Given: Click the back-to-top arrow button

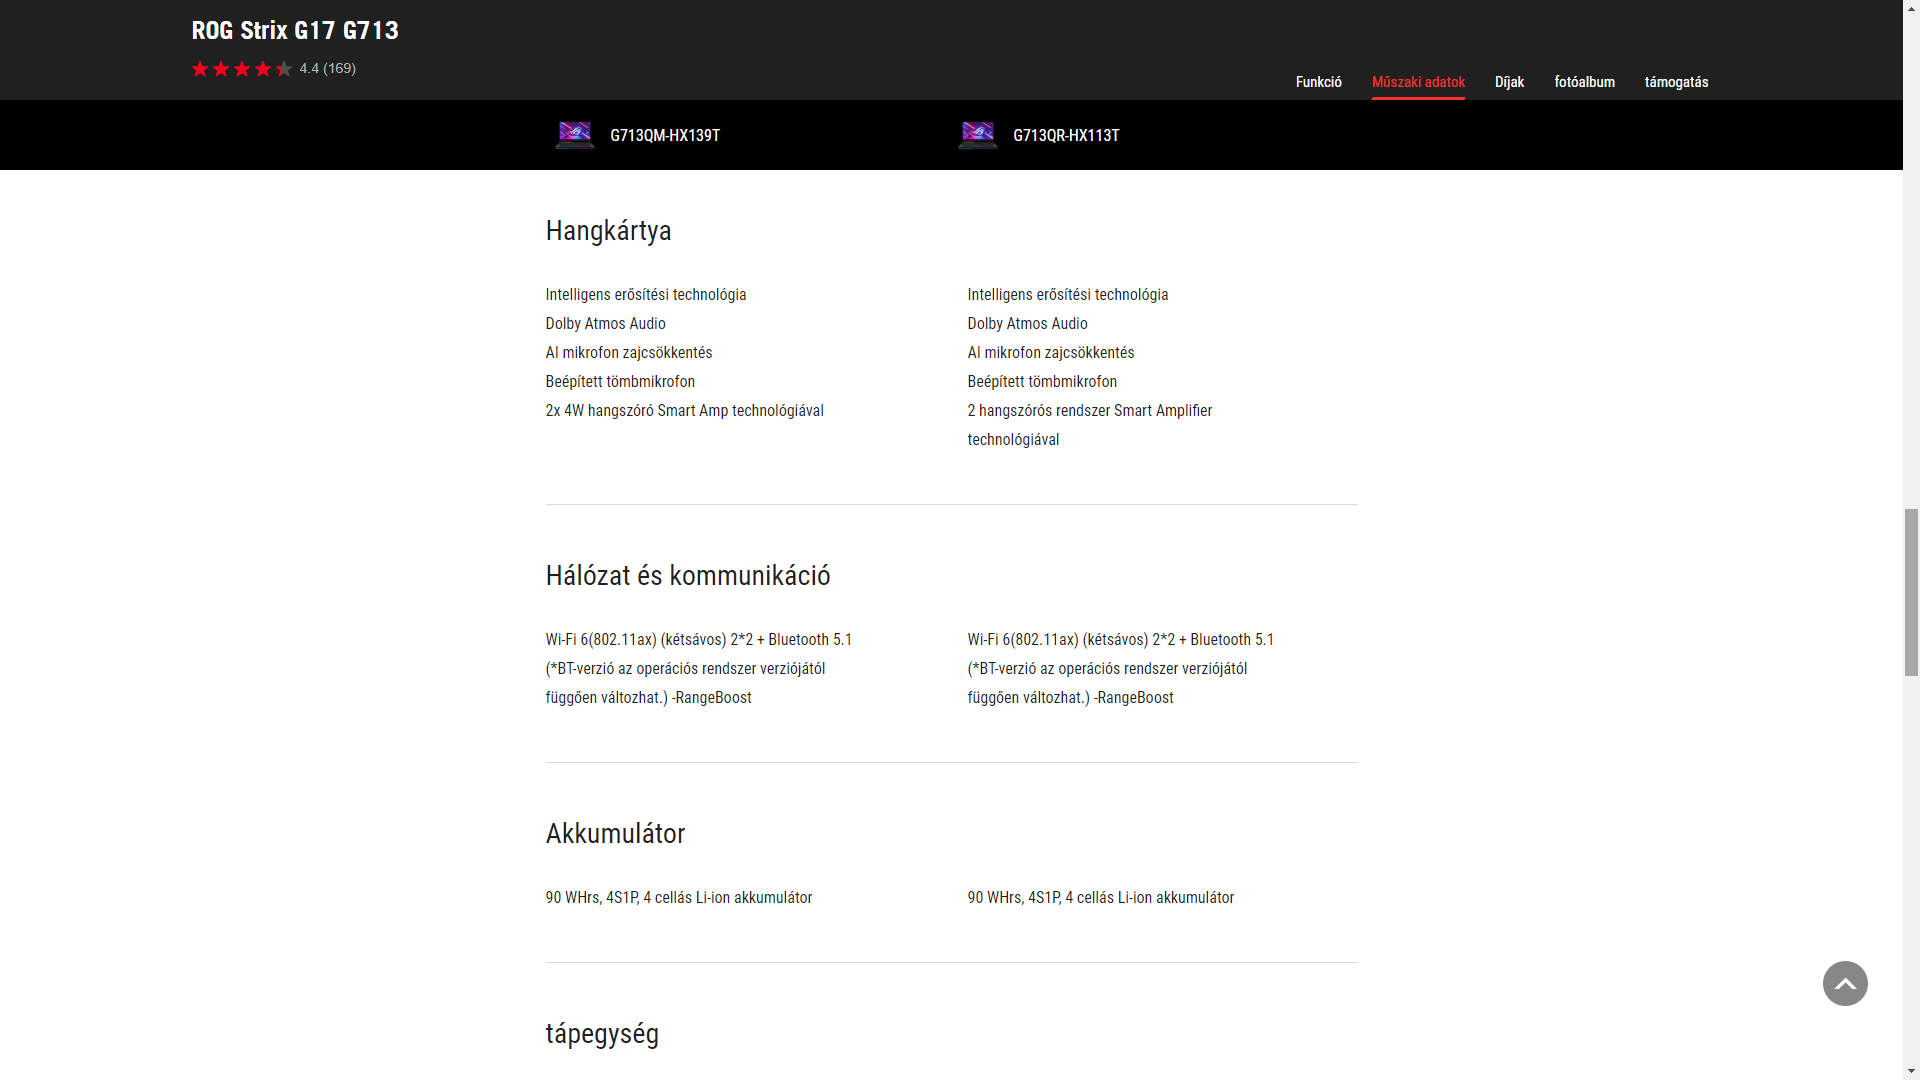Looking at the screenshot, I should [1845, 984].
